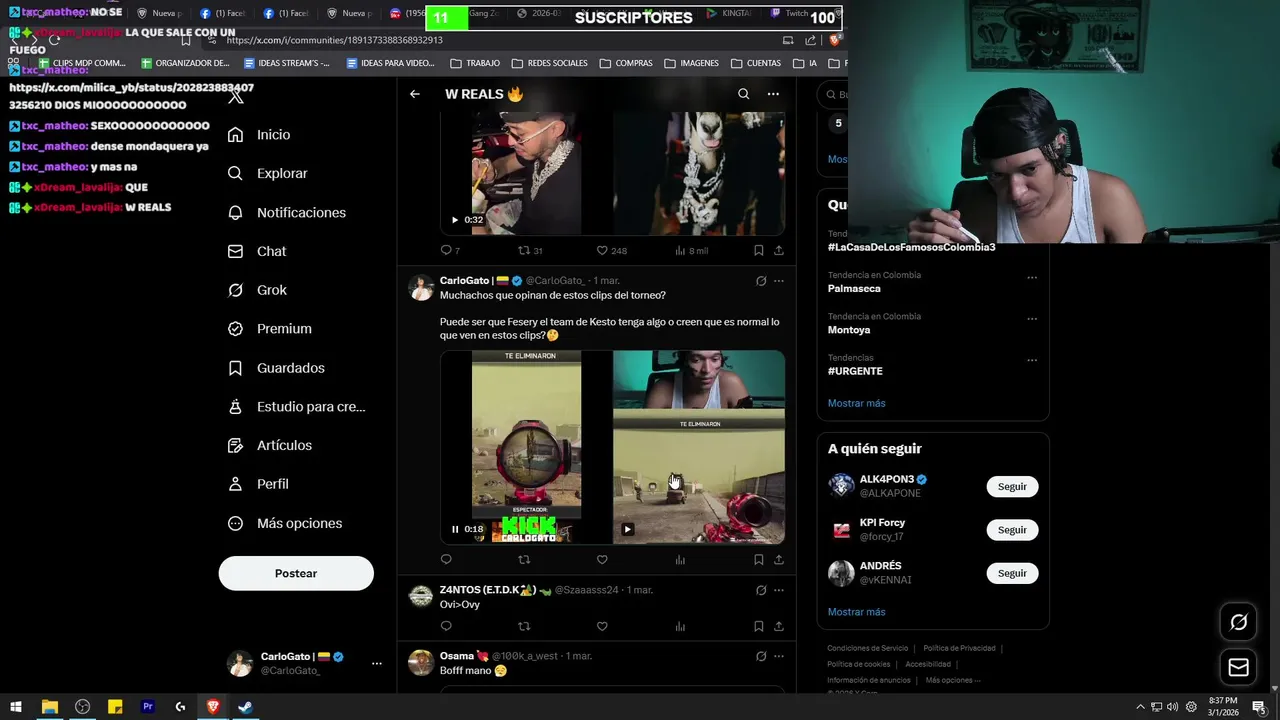The image size is (1280, 720).
Task: Open Perfil in the sidebar
Action: click(x=258, y=484)
